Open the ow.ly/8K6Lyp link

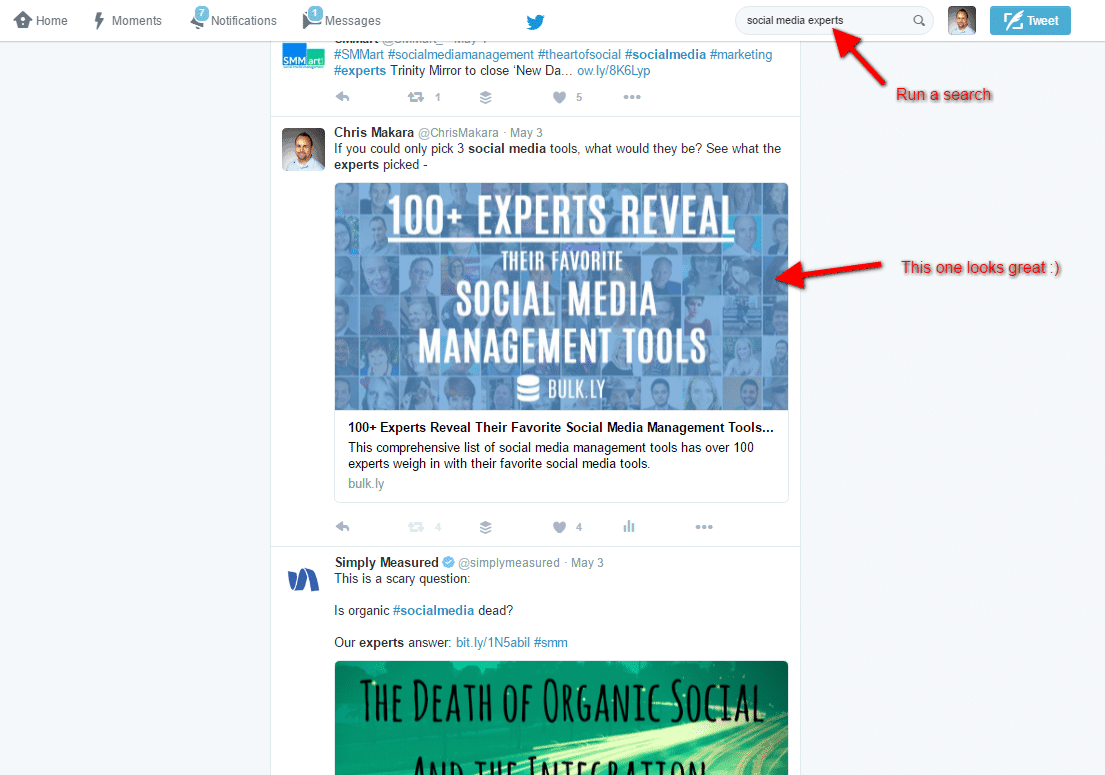[614, 71]
